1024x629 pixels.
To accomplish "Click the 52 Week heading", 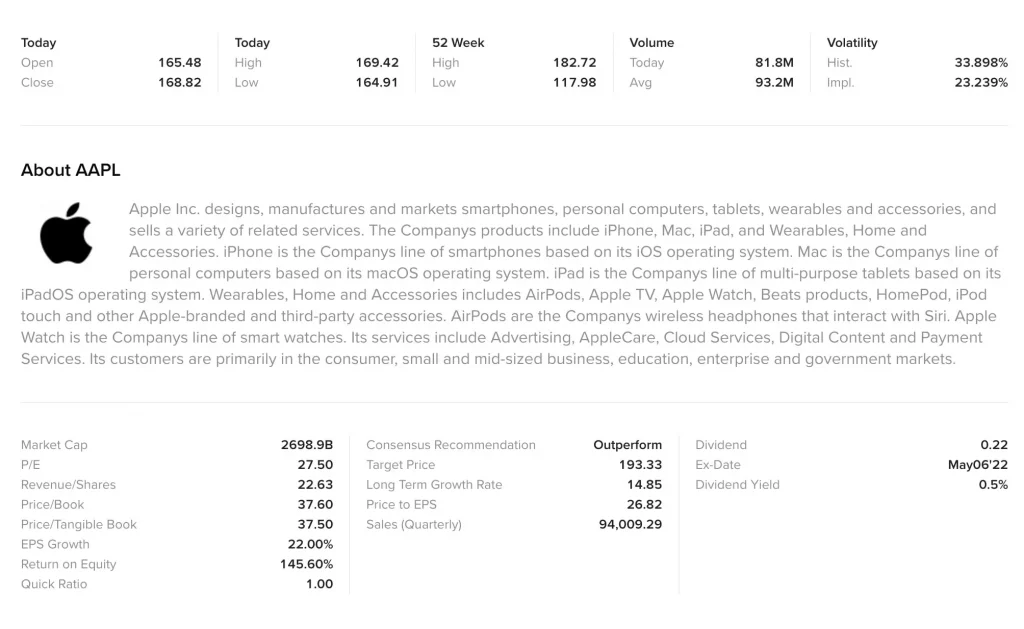I will 458,43.
